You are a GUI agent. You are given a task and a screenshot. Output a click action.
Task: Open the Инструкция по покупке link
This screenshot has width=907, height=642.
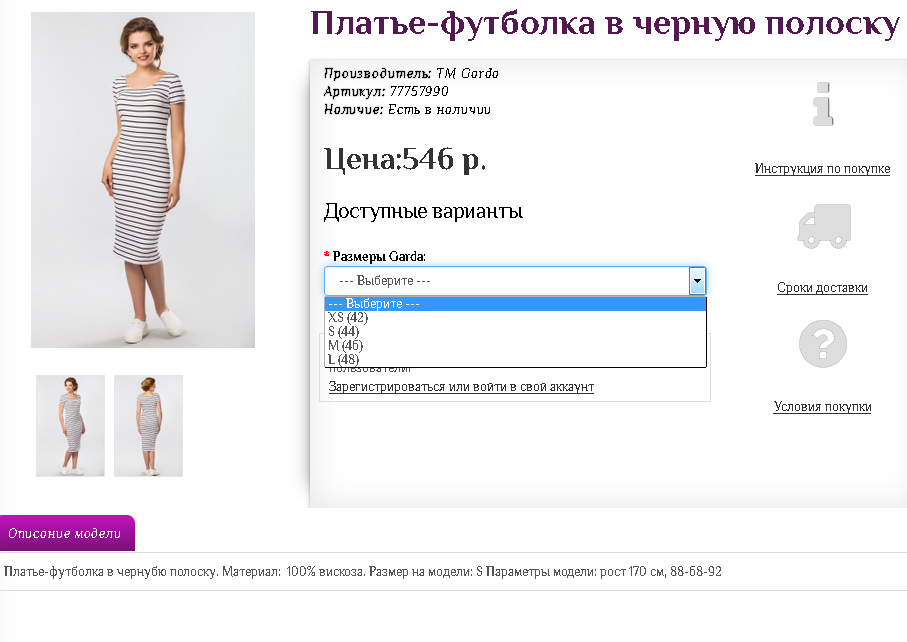click(822, 169)
